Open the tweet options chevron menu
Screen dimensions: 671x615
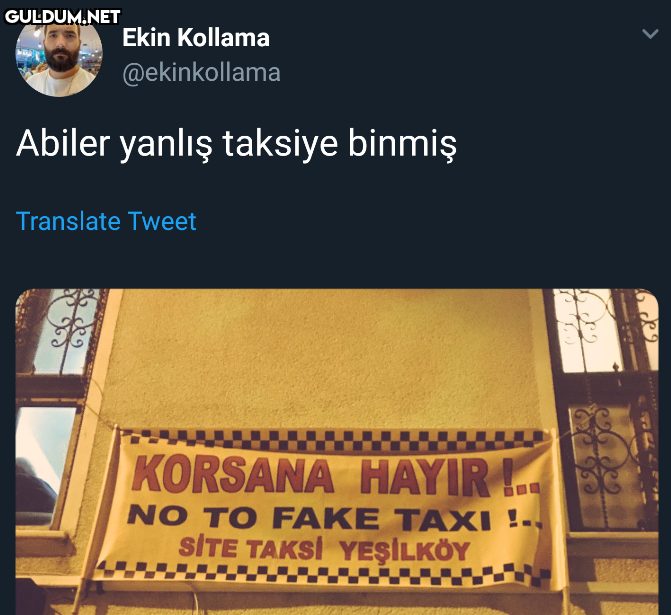(650, 33)
